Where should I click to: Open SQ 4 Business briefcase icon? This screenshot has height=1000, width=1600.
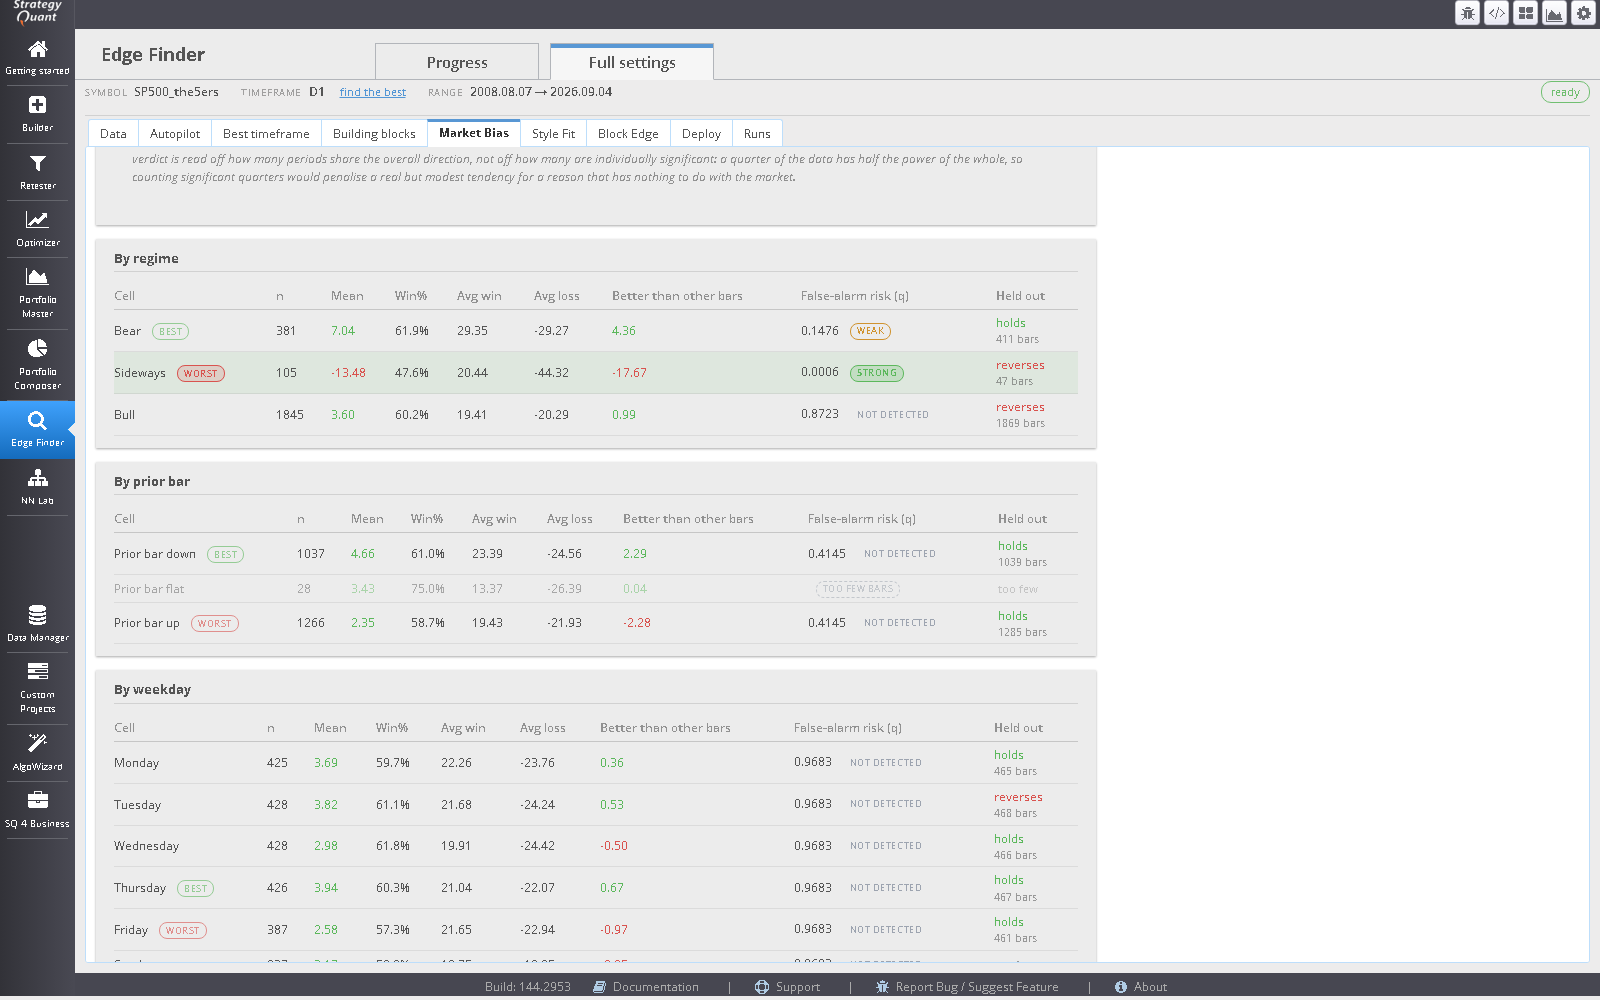(37, 800)
